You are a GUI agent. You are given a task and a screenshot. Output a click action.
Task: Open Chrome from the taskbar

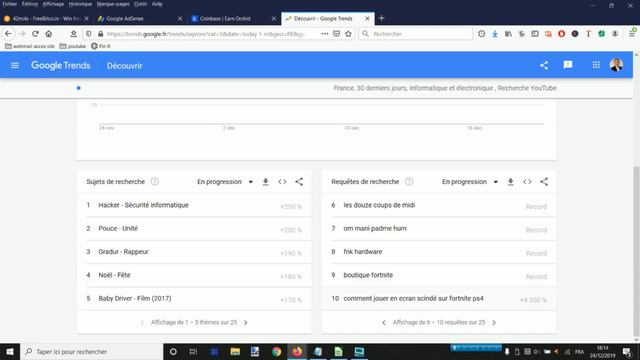pyautogui.click(x=276, y=351)
